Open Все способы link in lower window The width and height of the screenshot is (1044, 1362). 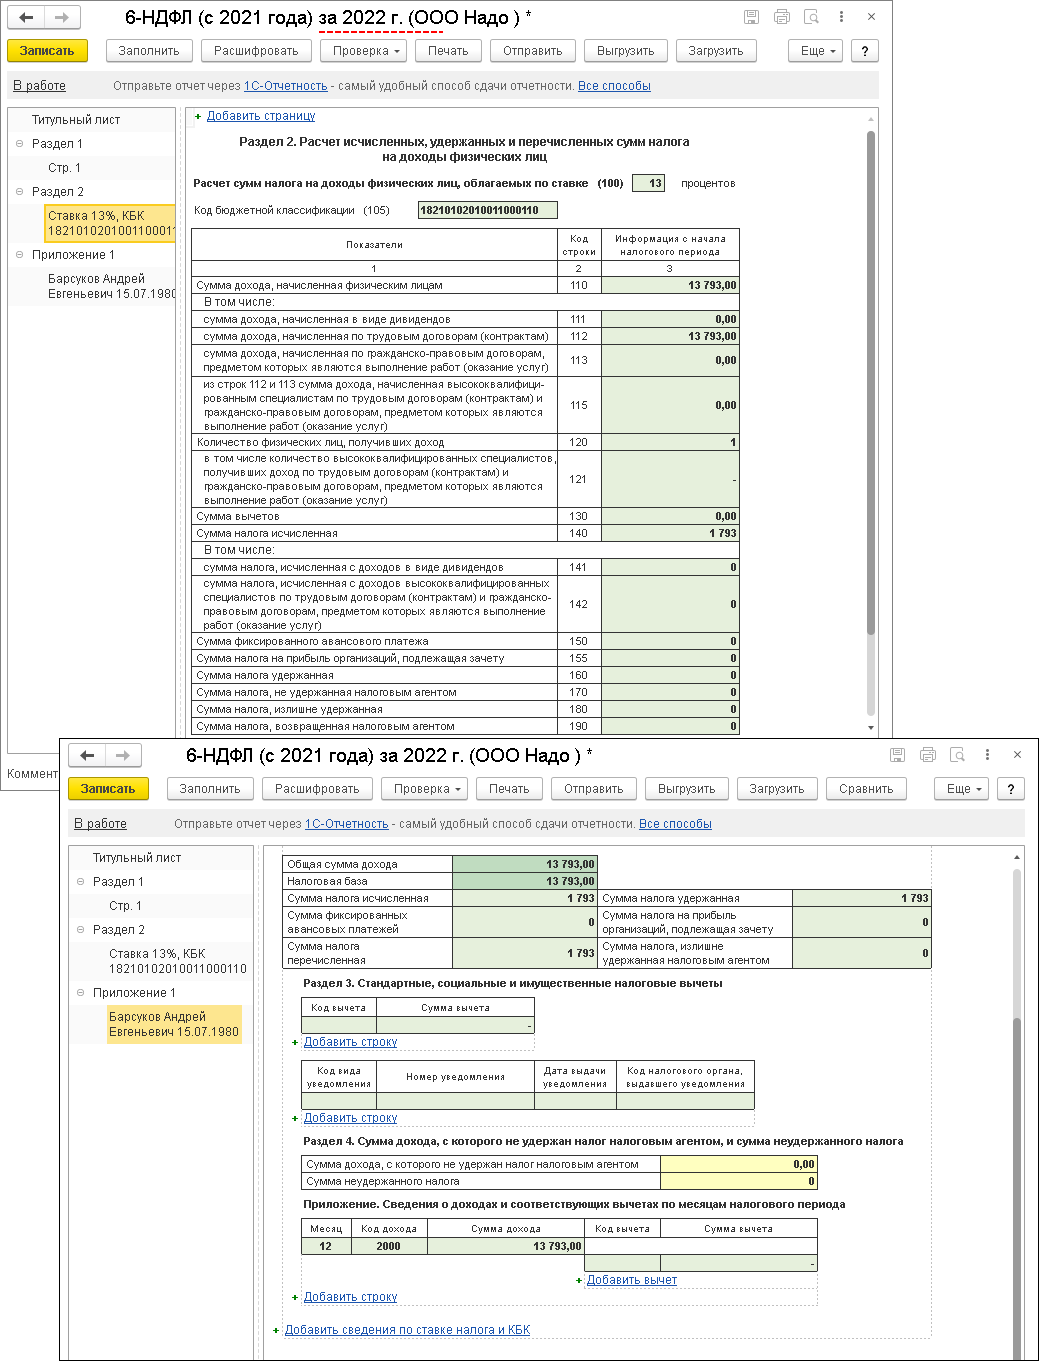click(x=675, y=824)
